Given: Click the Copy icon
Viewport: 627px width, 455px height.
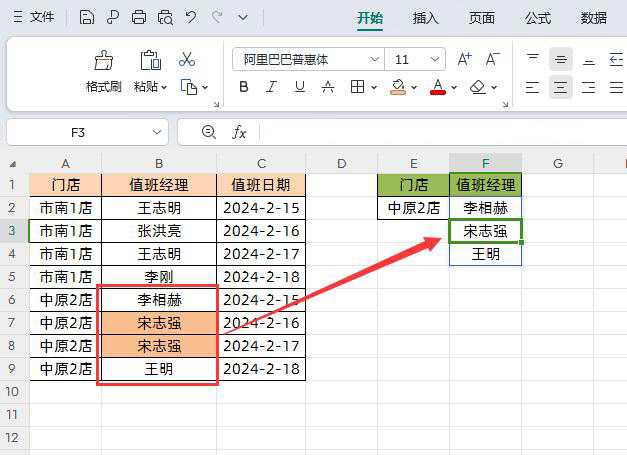Looking at the screenshot, I should pos(189,87).
